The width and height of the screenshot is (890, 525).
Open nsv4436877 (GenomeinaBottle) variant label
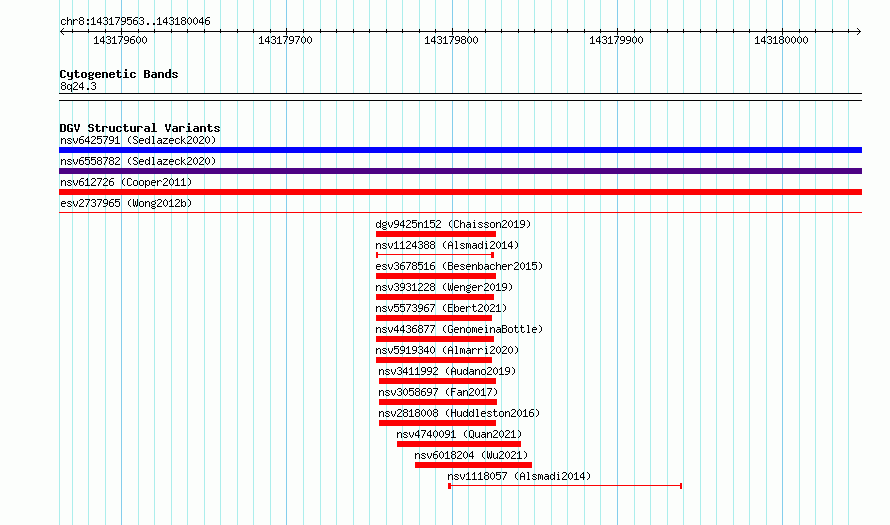[459, 329]
